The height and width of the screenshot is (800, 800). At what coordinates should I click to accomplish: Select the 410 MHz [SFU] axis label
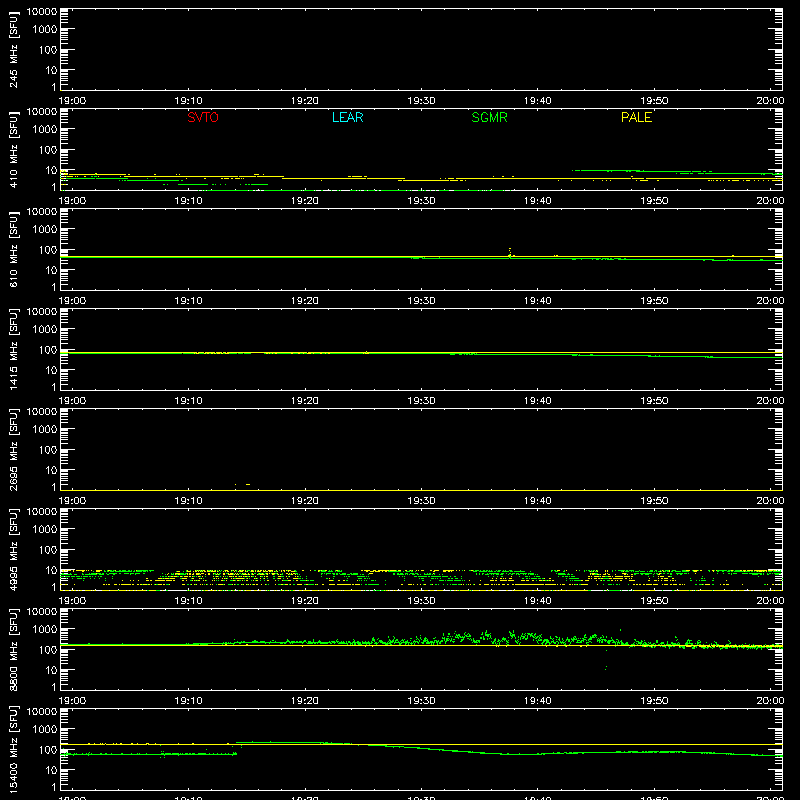point(13,149)
